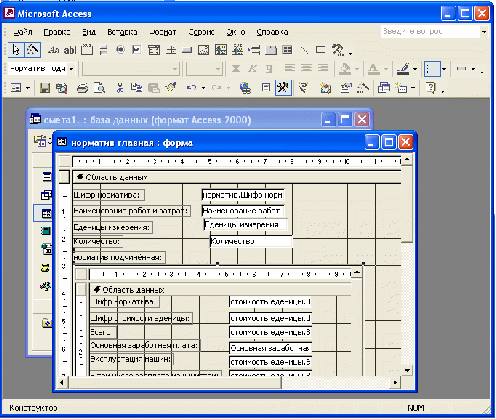496x419 pixels.
Task: Pick the Page Break toolbox tool
Action: 254,50
